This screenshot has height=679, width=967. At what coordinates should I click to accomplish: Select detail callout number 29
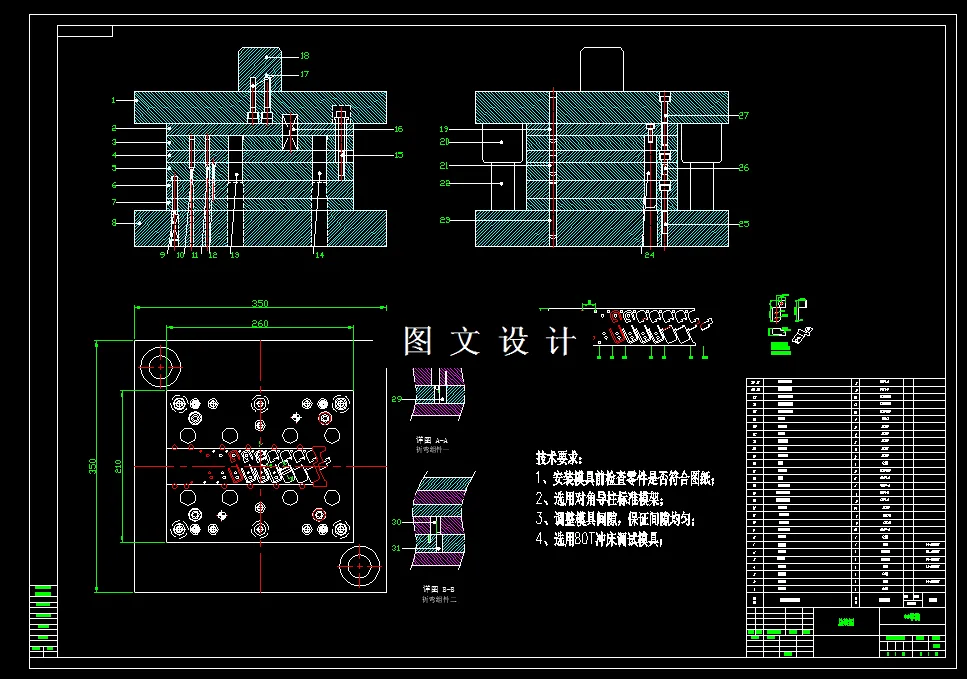tap(397, 399)
